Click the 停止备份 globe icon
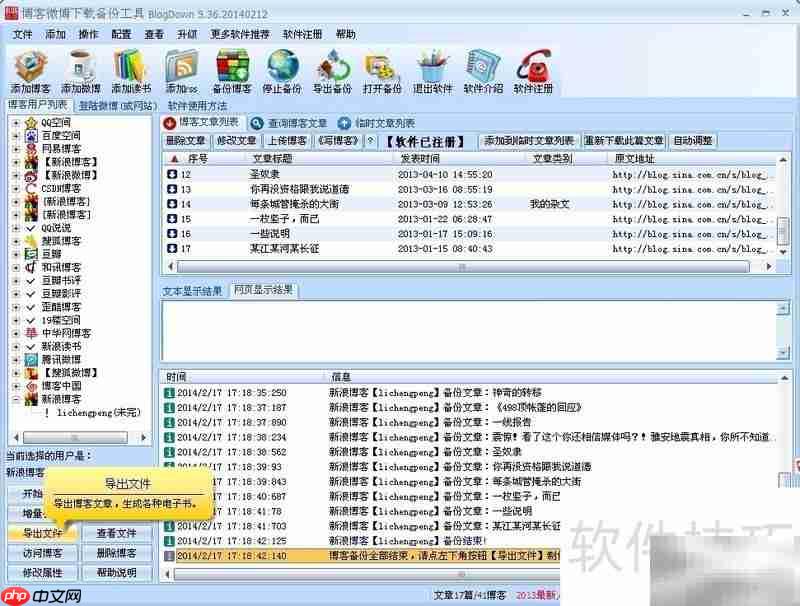The width and height of the screenshot is (800, 606). tap(282, 65)
